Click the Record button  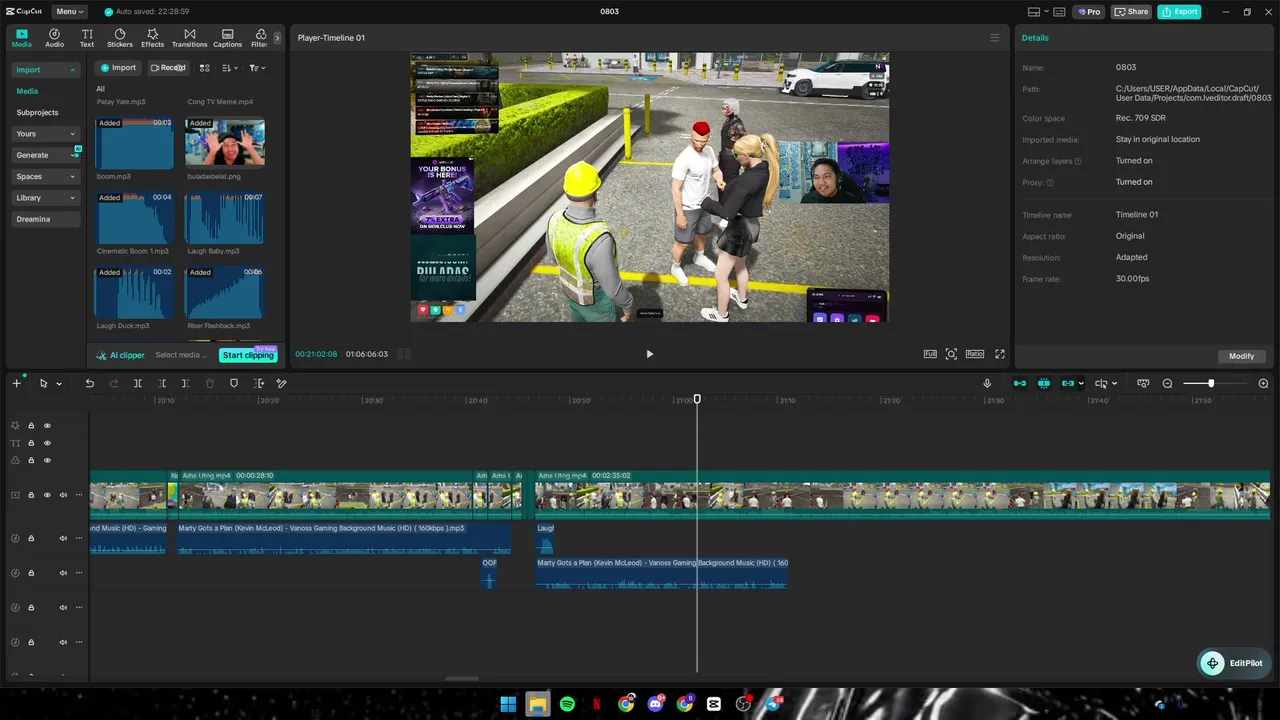[168, 68]
